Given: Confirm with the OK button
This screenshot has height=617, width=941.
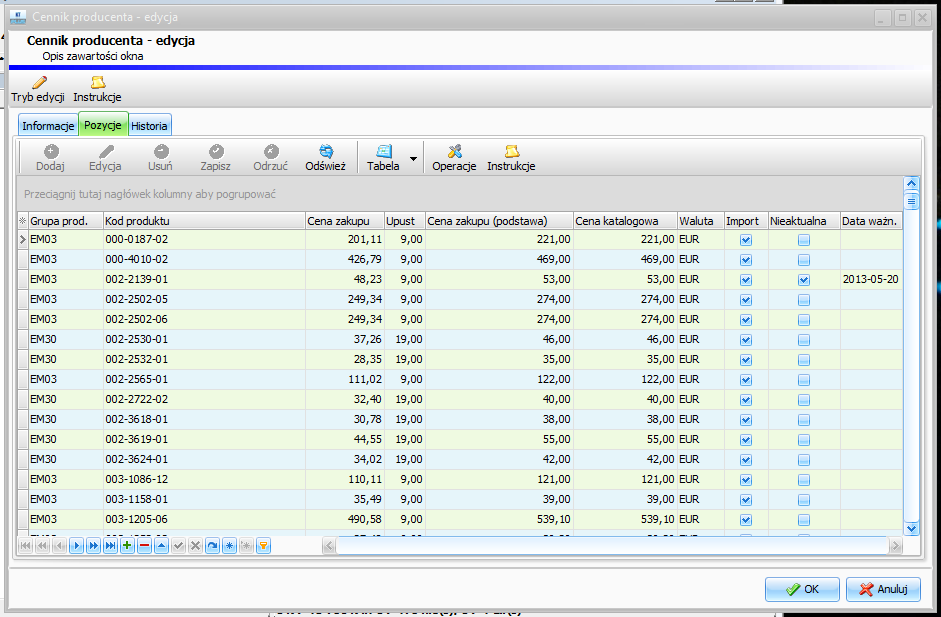Looking at the screenshot, I should click(802, 589).
